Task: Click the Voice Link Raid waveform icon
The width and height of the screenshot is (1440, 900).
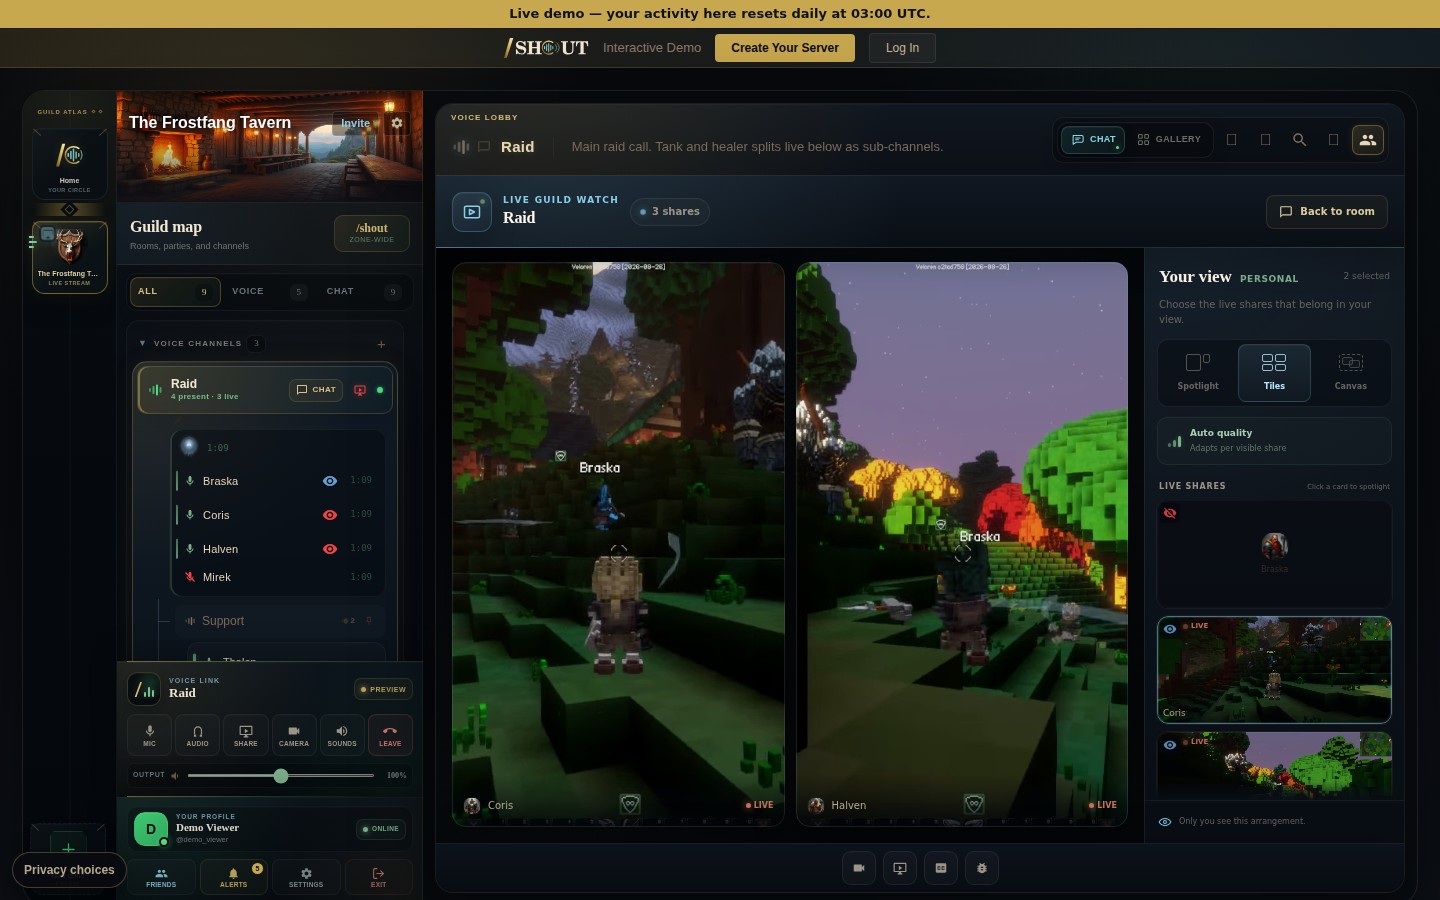Action: point(145,689)
